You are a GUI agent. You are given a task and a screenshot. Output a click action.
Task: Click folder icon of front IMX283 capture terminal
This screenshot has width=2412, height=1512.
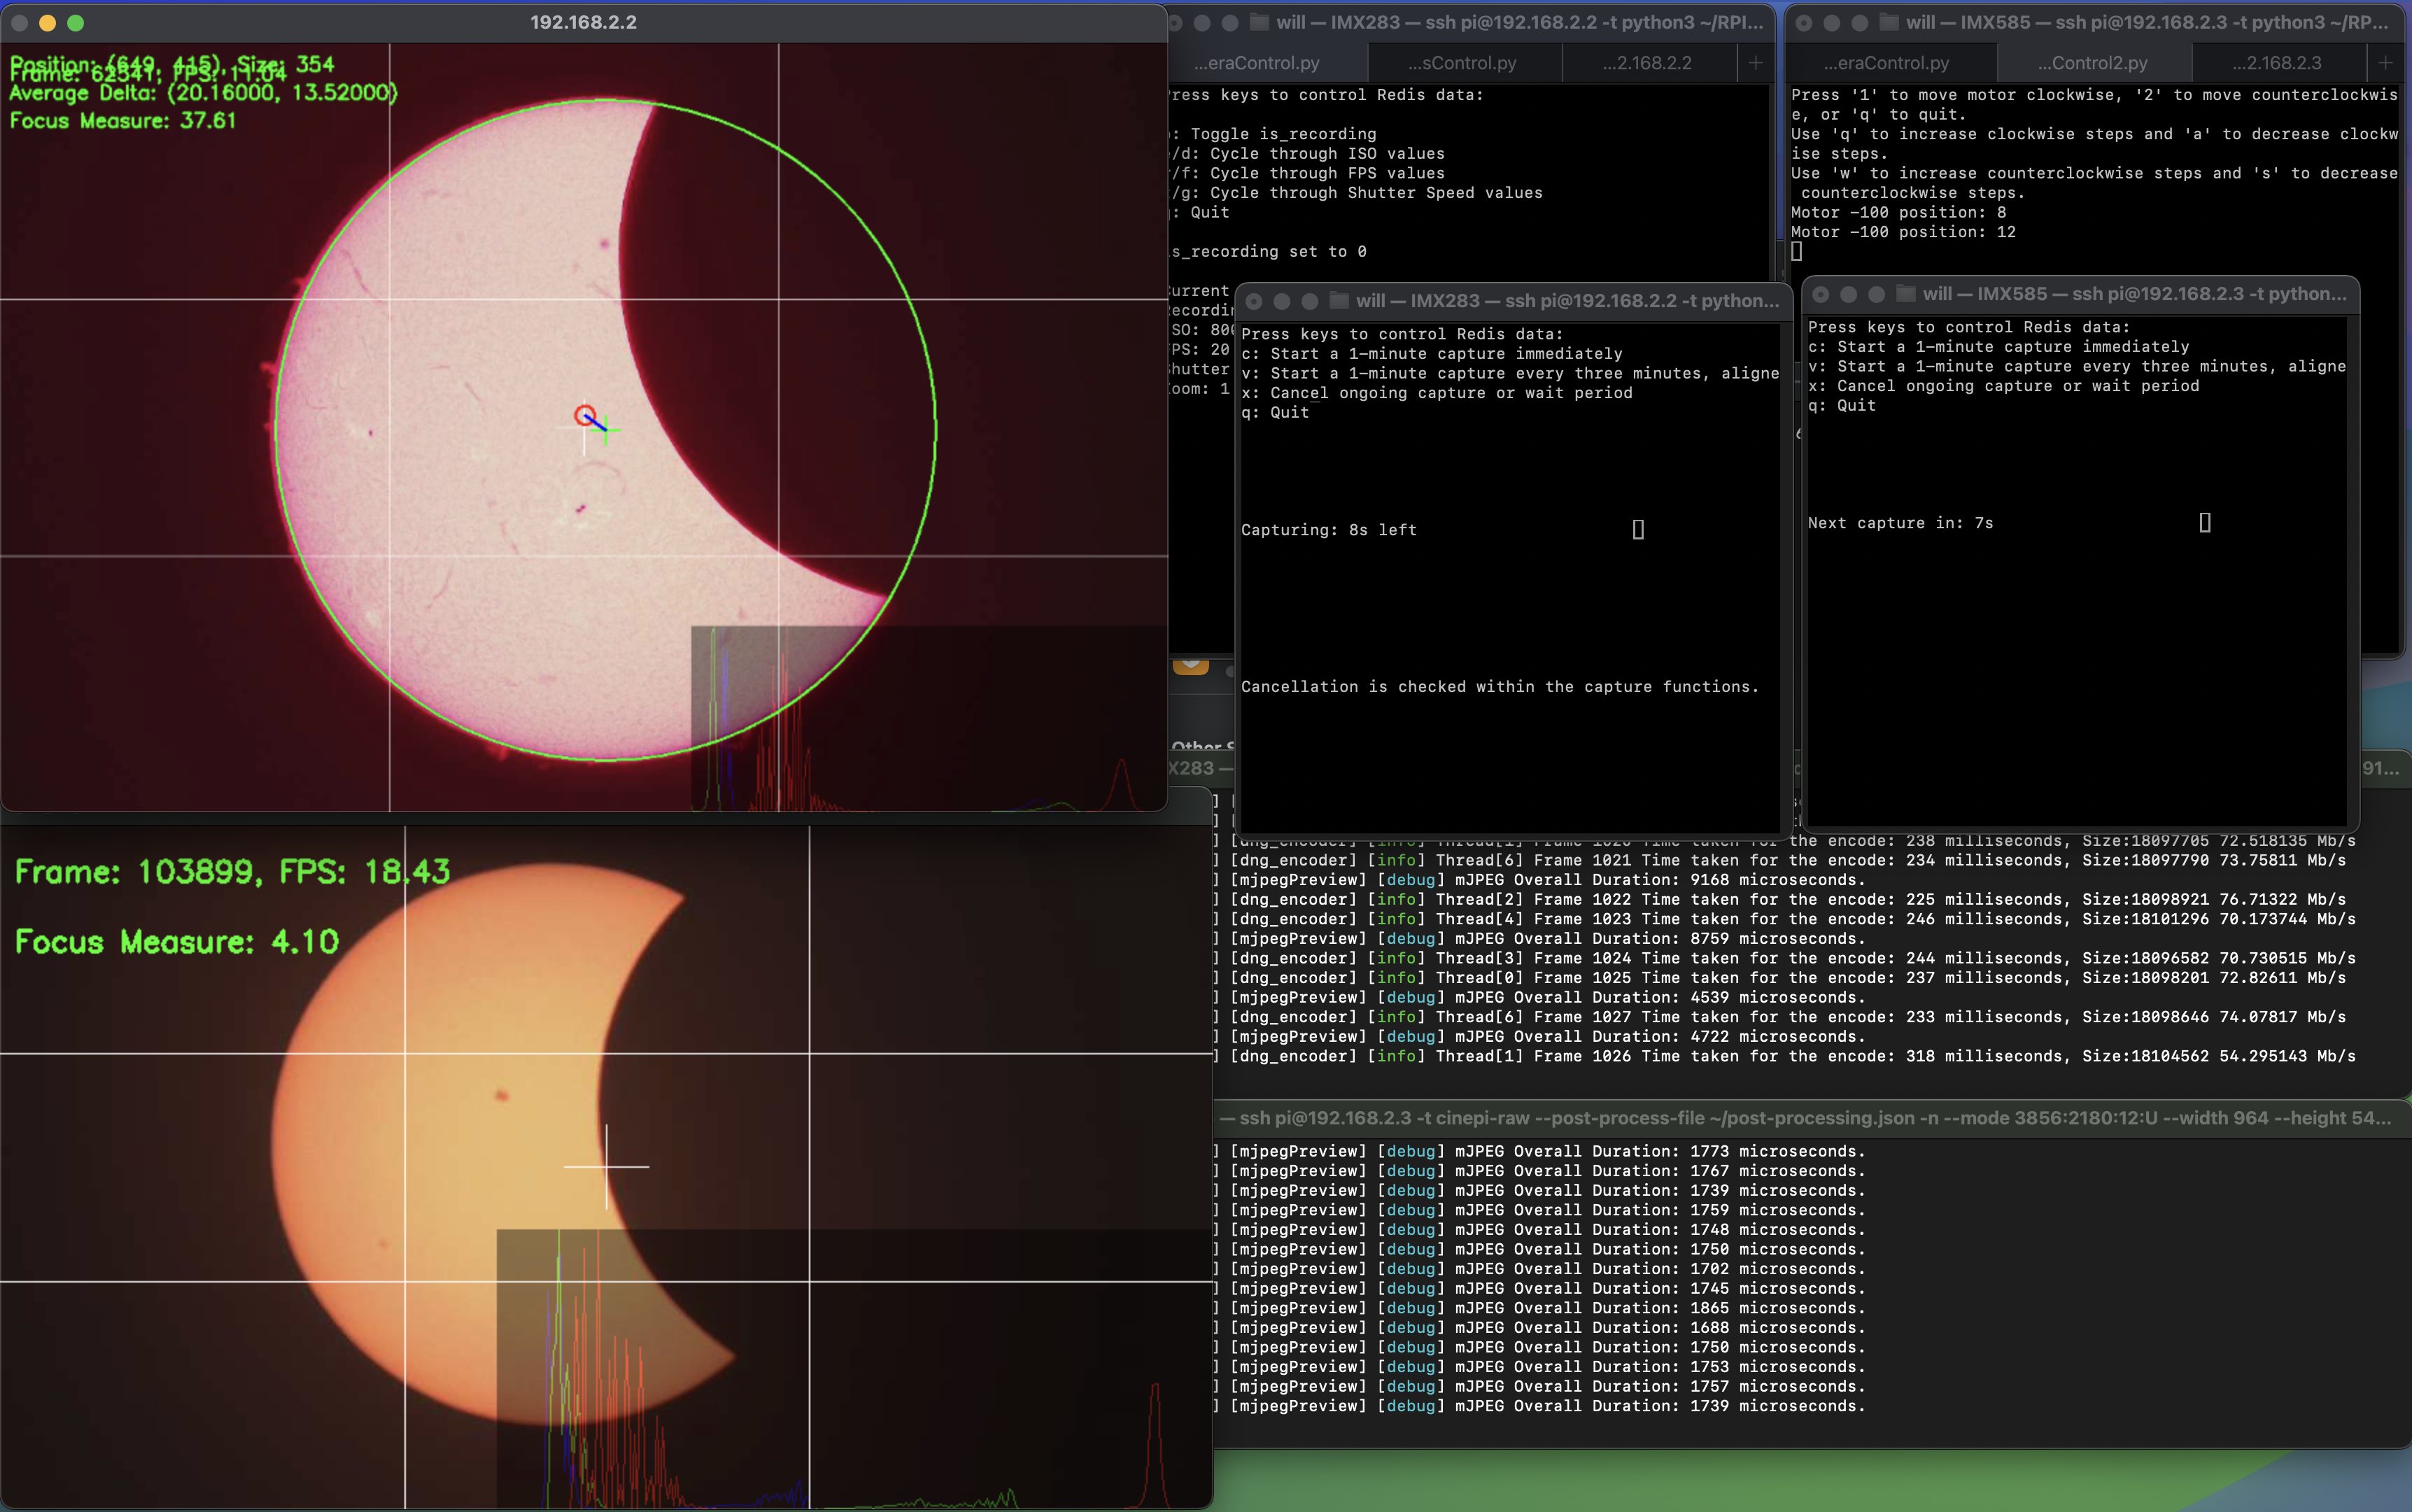[x=1338, y=301]
